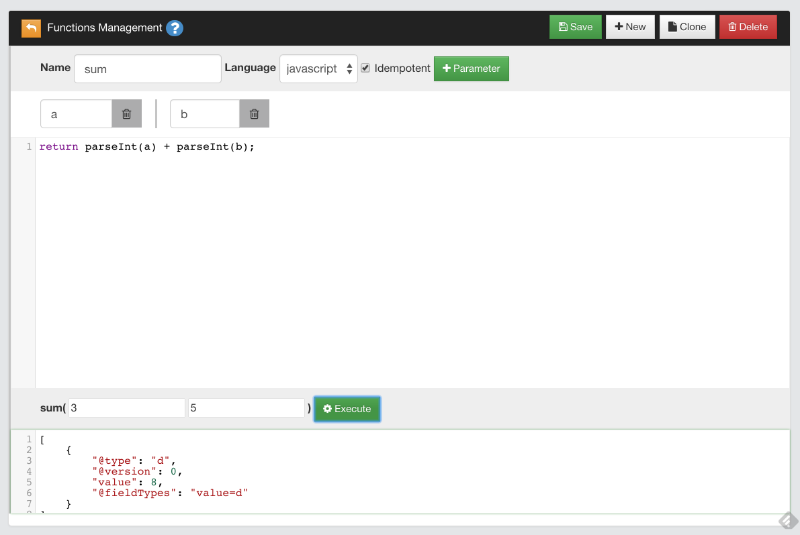The height and width of the screenshot is (535, 800).
Task: Click the Name field containing sum
Action: tap(147, 69)
